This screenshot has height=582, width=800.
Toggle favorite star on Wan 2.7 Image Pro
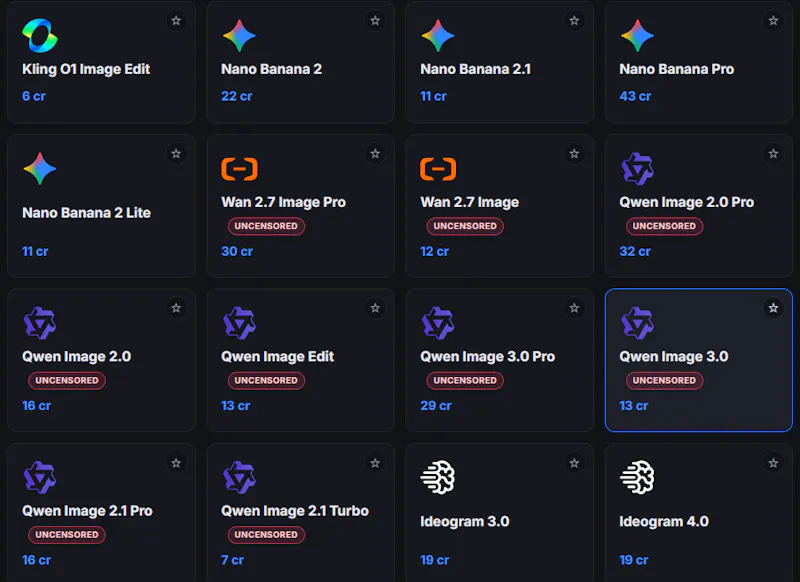[375, 154]
